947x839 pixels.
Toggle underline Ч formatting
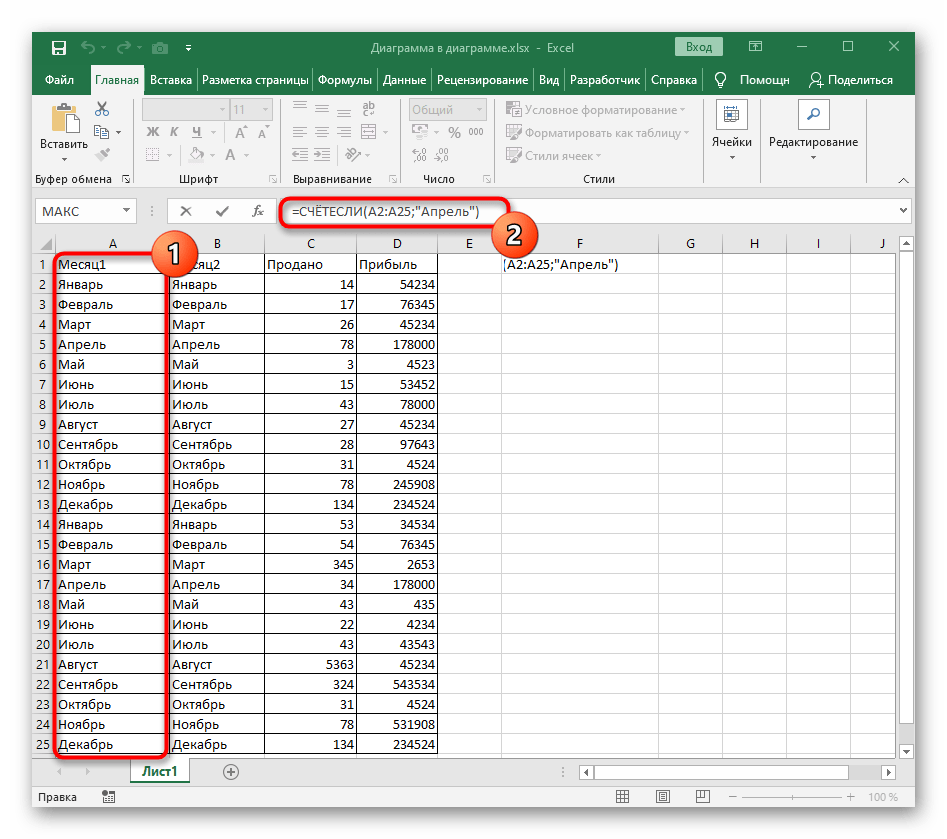[196, 132]
